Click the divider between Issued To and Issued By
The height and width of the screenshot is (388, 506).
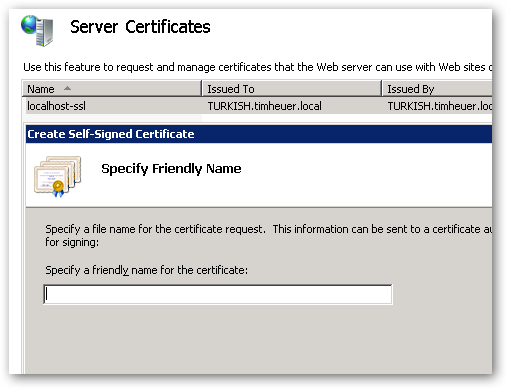coord(382,89)
